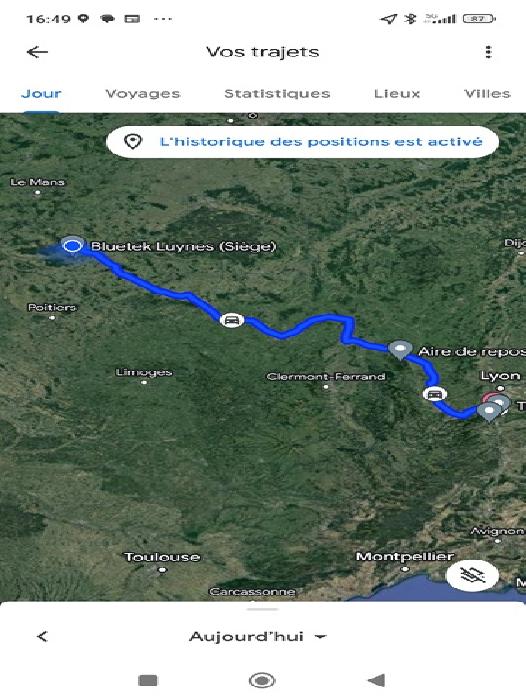
Task: Tap the location pin icon in the history banner
Action: 133,142
